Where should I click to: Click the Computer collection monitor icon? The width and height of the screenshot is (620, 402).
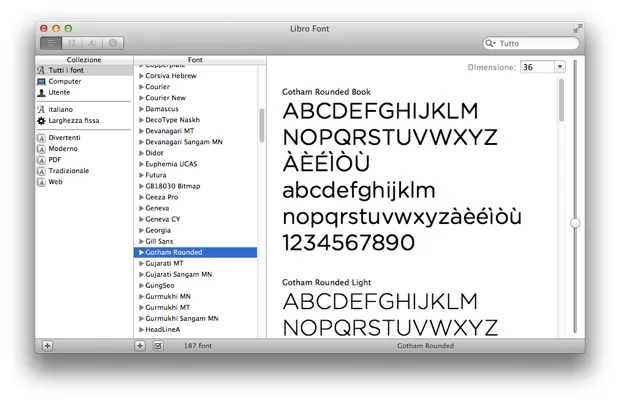coord(41,81)
